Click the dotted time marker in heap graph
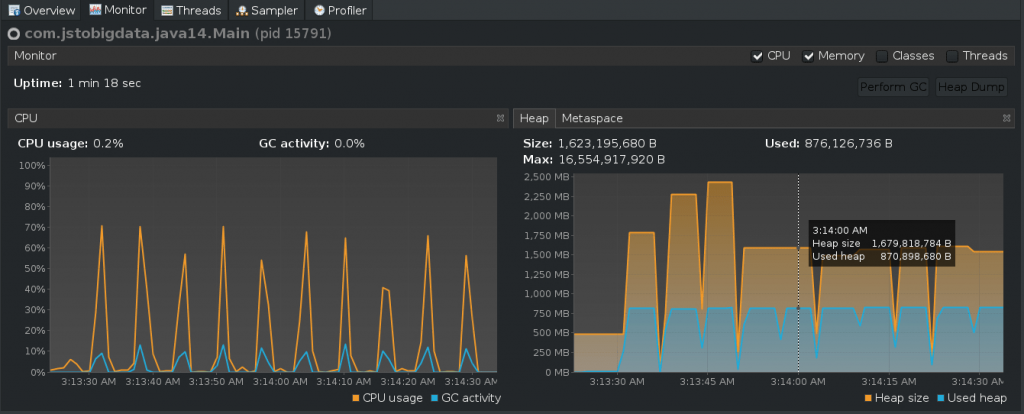Image resolution: width=1024 pixels, height=414 pixels. tap(798, 273)
